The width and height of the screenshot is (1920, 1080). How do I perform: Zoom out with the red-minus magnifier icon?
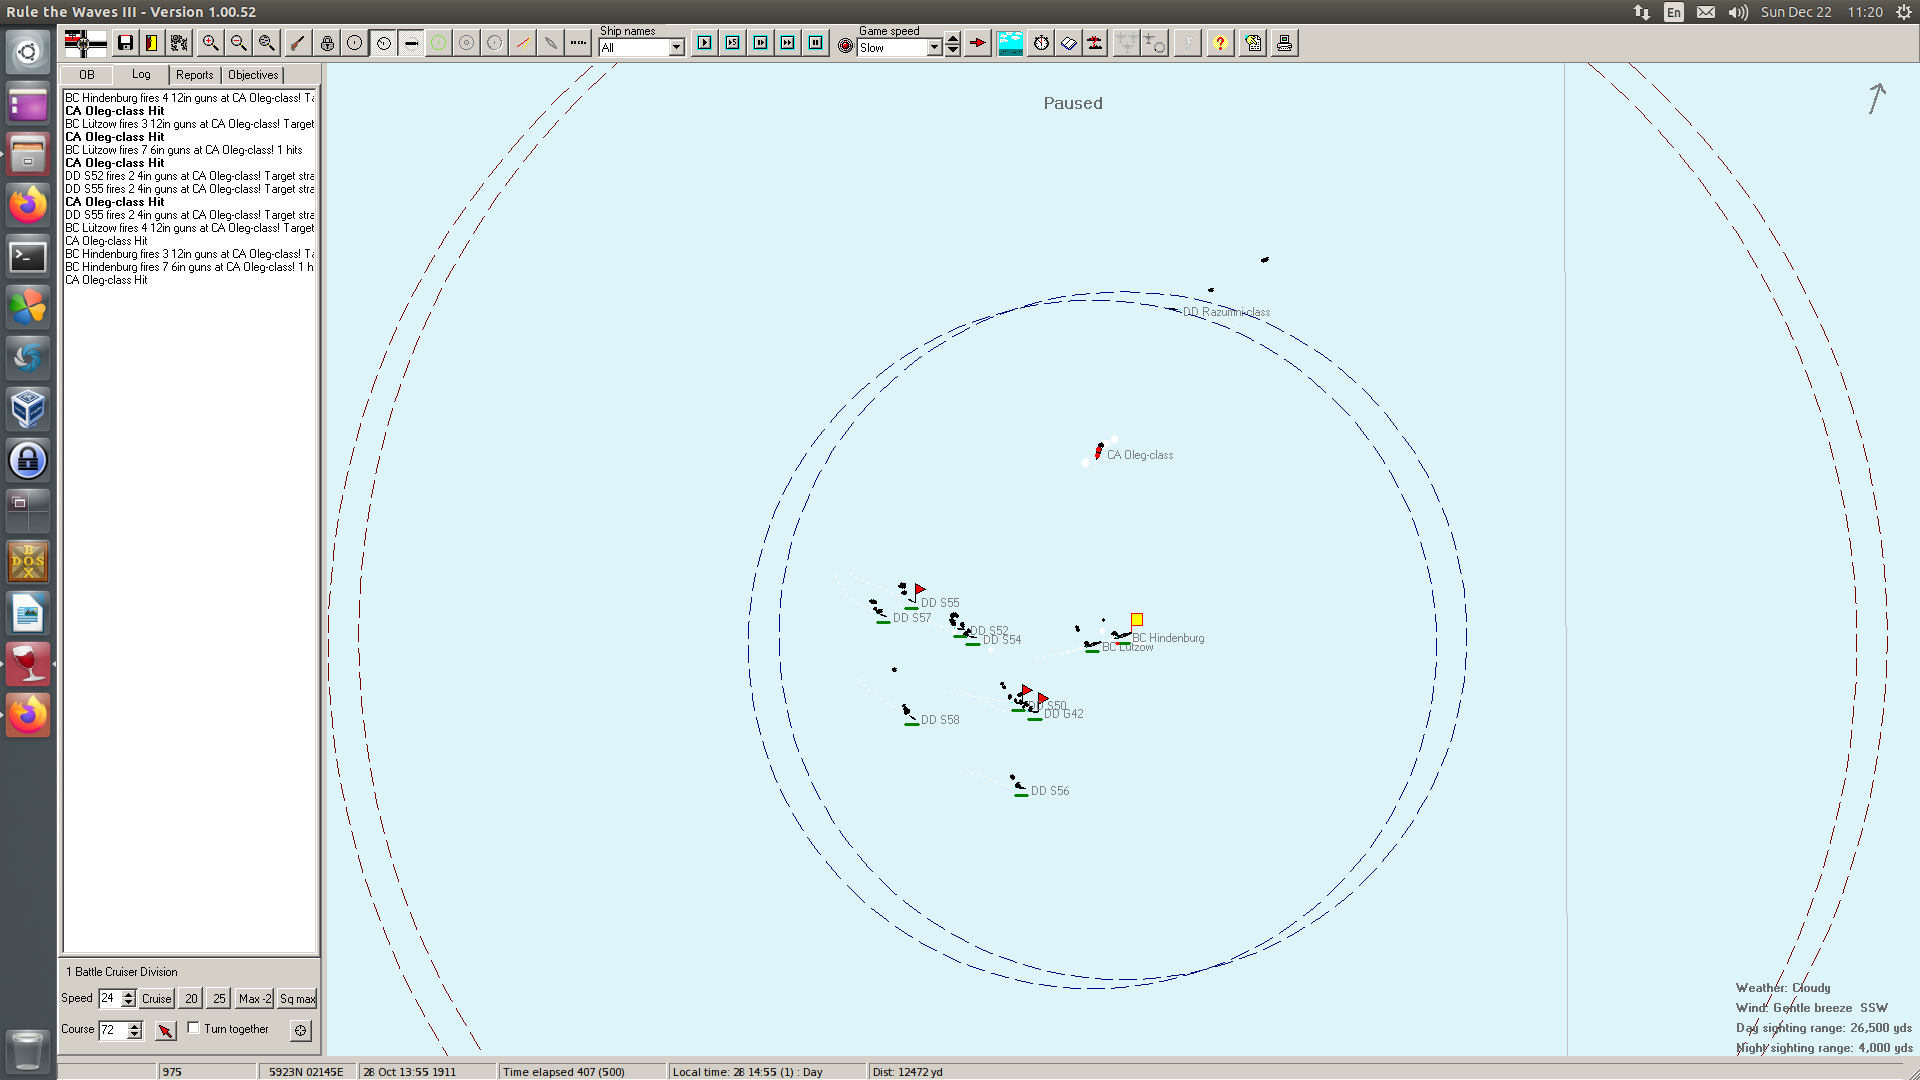[x=239, y=43]
